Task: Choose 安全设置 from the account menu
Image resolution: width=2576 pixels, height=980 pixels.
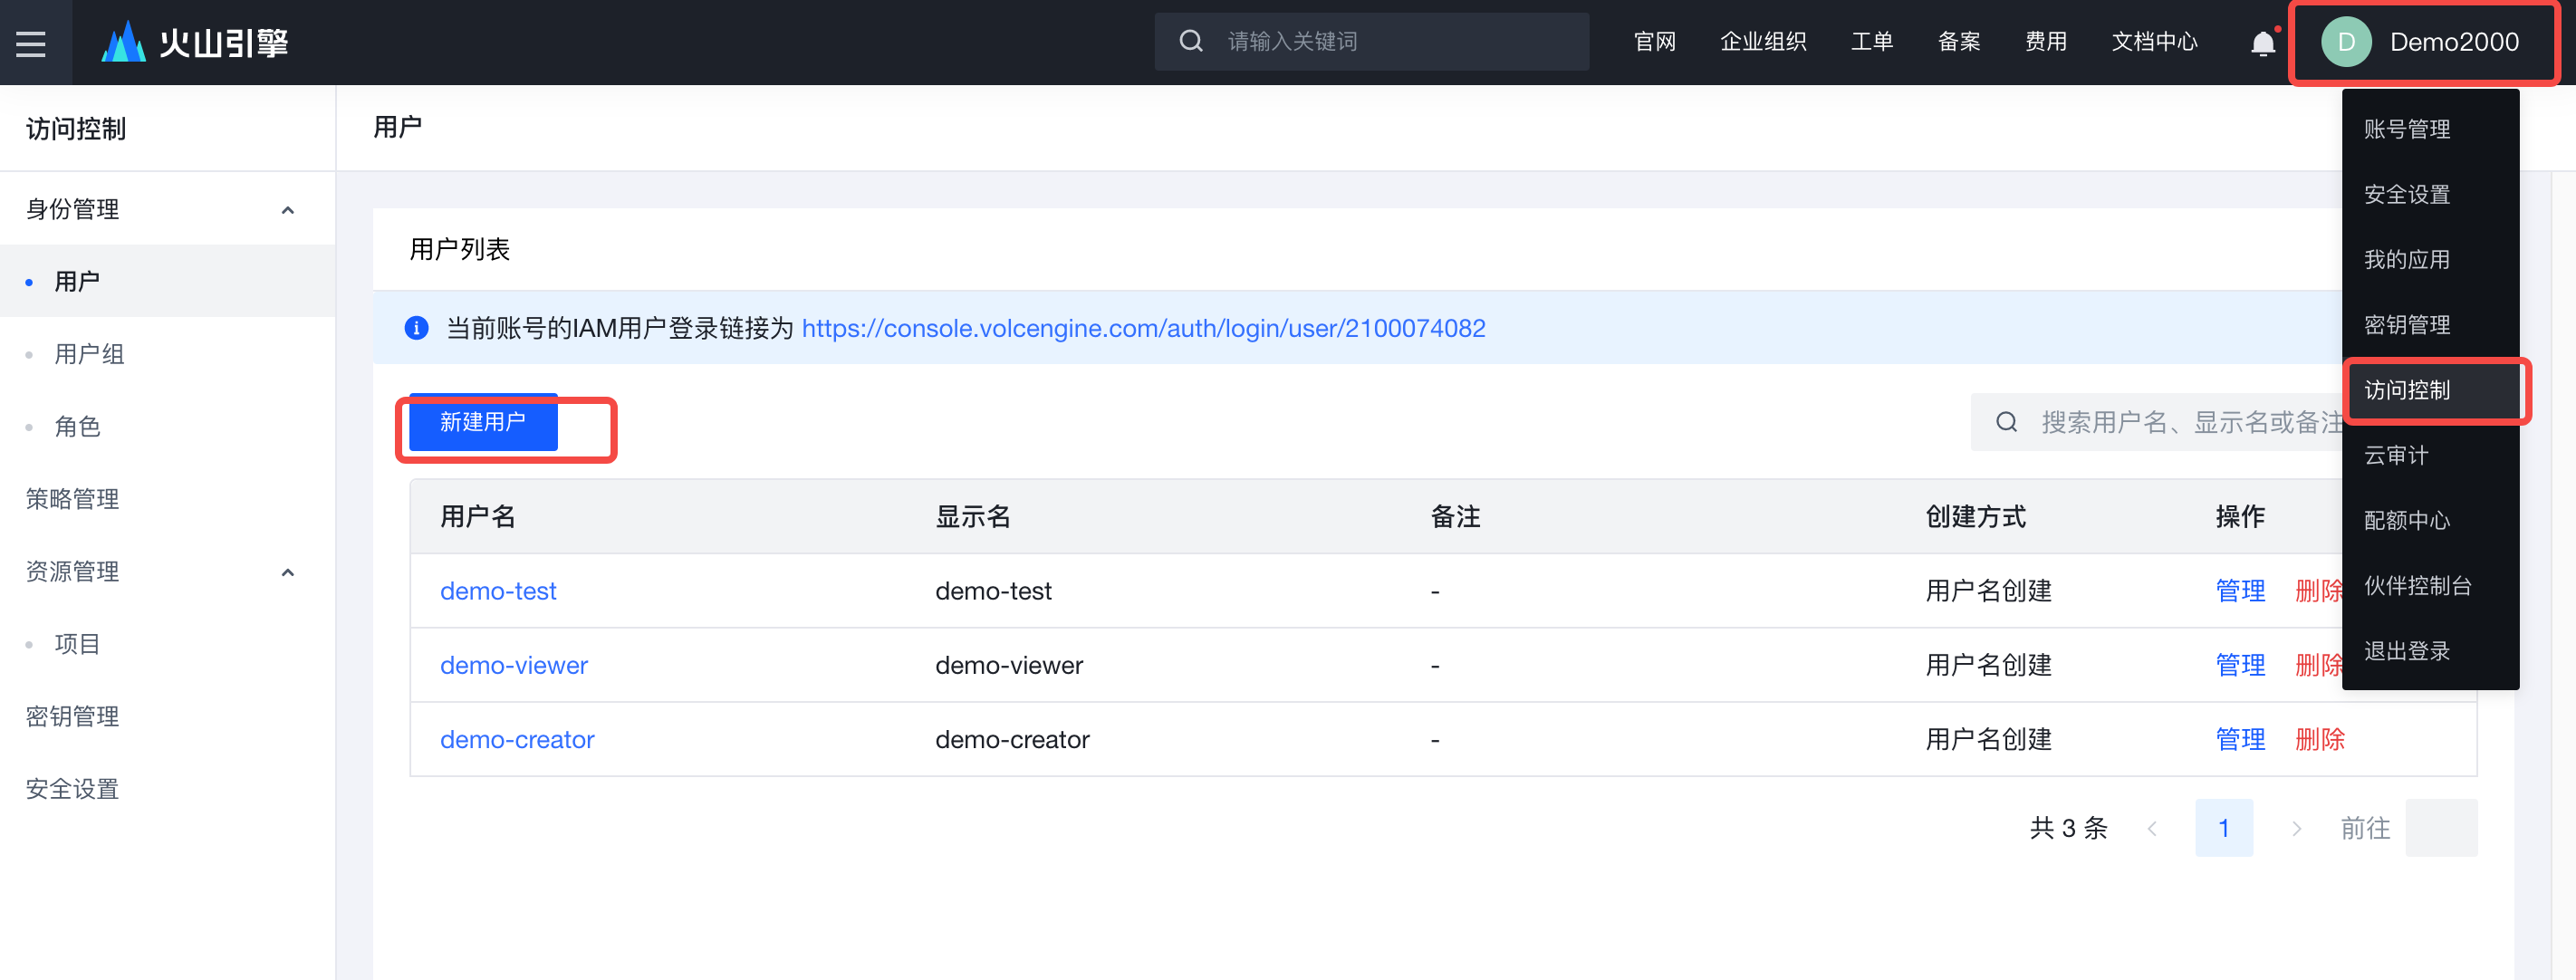Action: click(x=2430, y=194)
